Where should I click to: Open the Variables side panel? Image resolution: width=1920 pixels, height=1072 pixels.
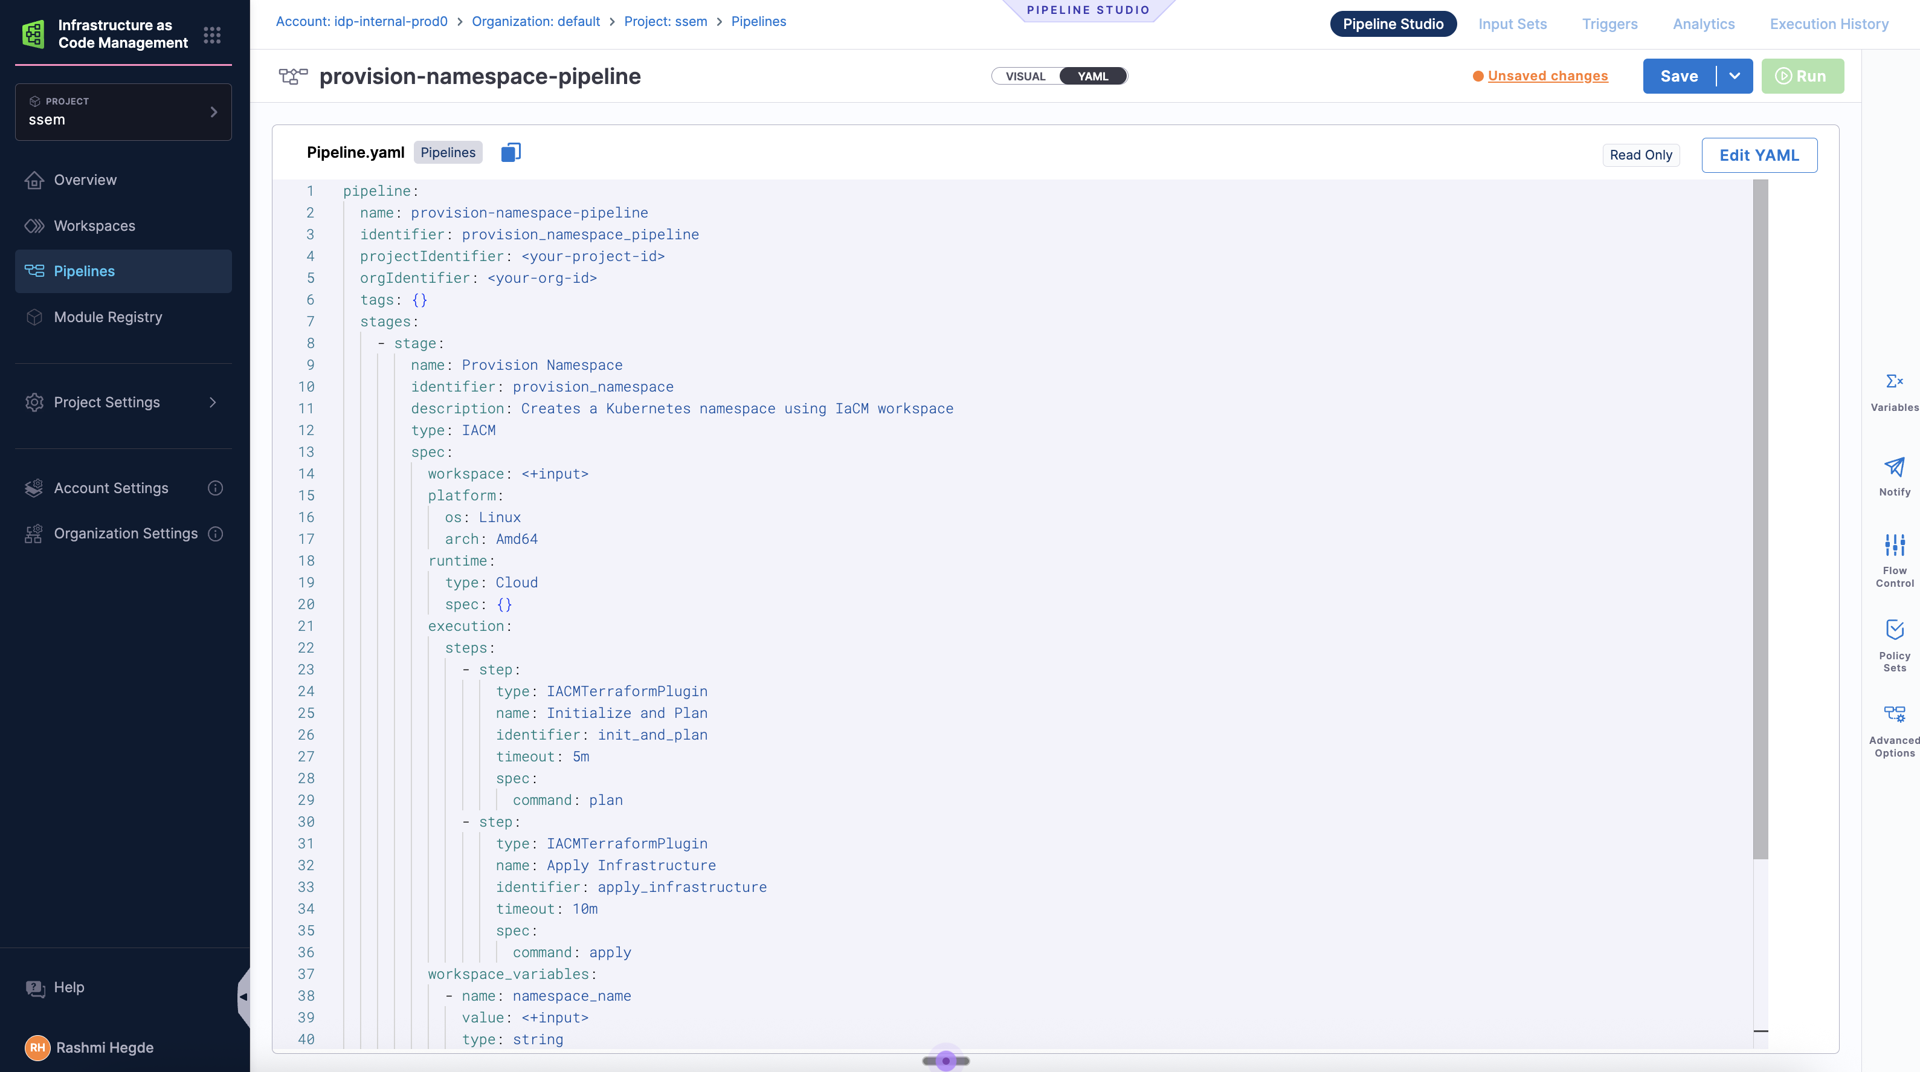(1894, 391)
